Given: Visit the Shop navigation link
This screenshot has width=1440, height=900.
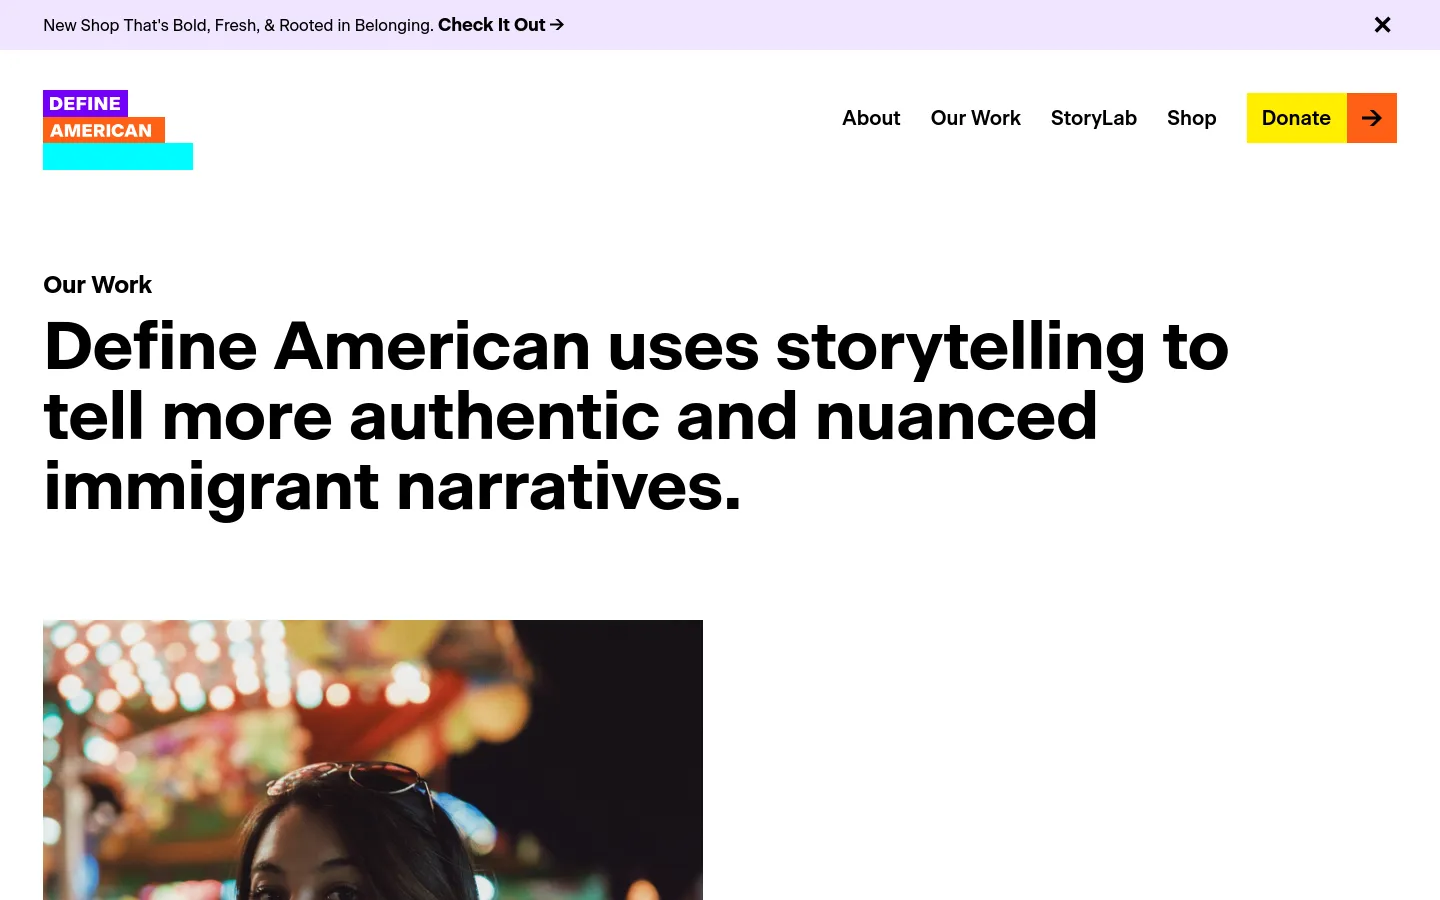Looking at the screenshot, I should click(1192, 118).
